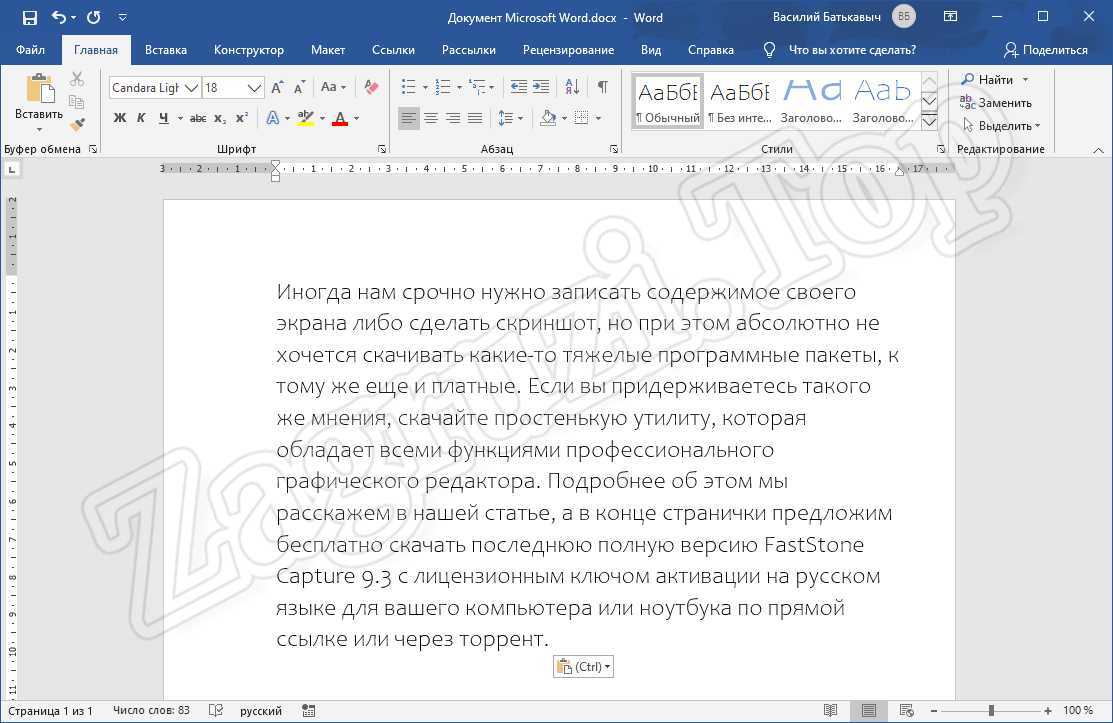Click Число слов: 83 in status bar
The width and height of the screenshot is (1113, 723).
tap(151, 710)
